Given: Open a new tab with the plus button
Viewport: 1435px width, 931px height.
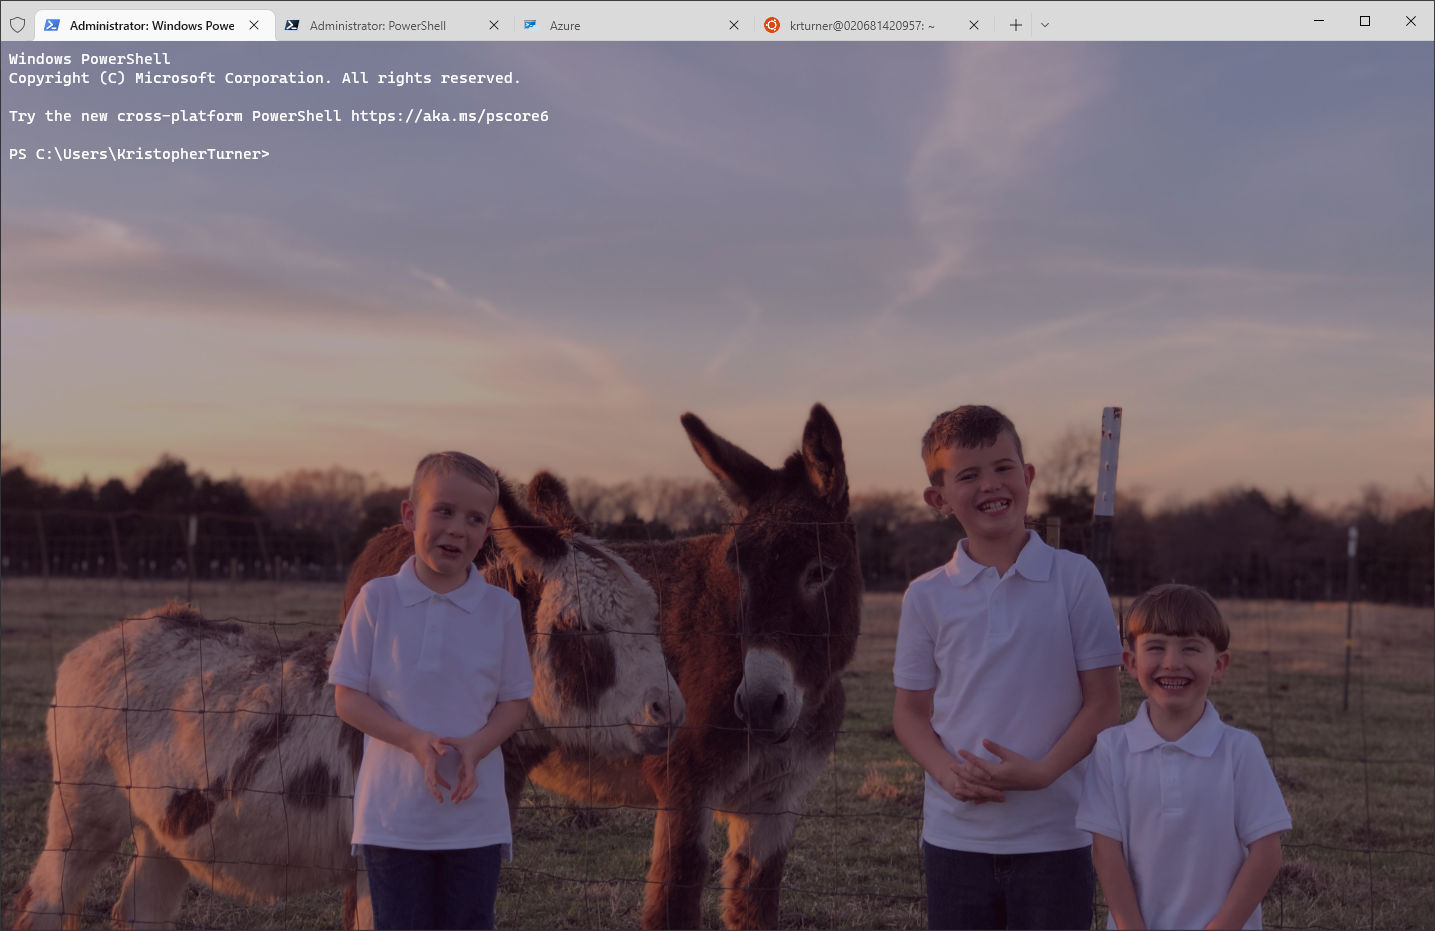Looking at the screenshot, I should pos(1015,25).
